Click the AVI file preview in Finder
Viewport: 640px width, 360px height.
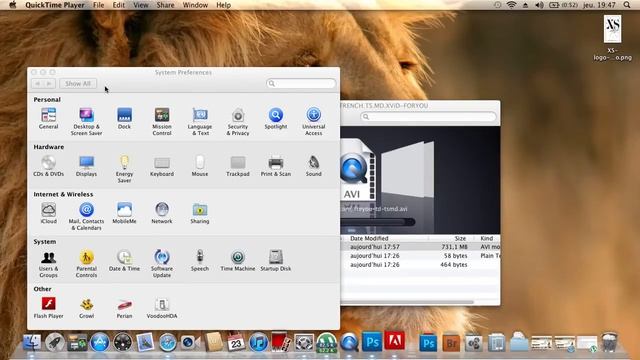[357, 171]
